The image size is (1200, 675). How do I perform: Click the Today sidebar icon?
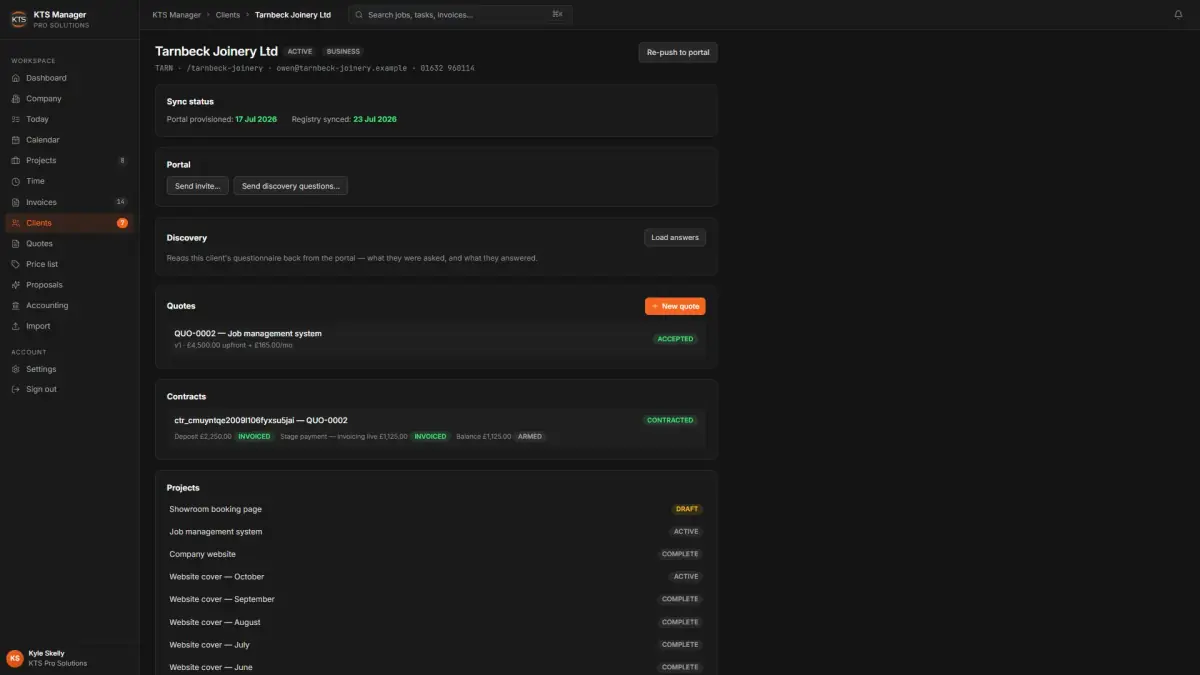point(16,119)
